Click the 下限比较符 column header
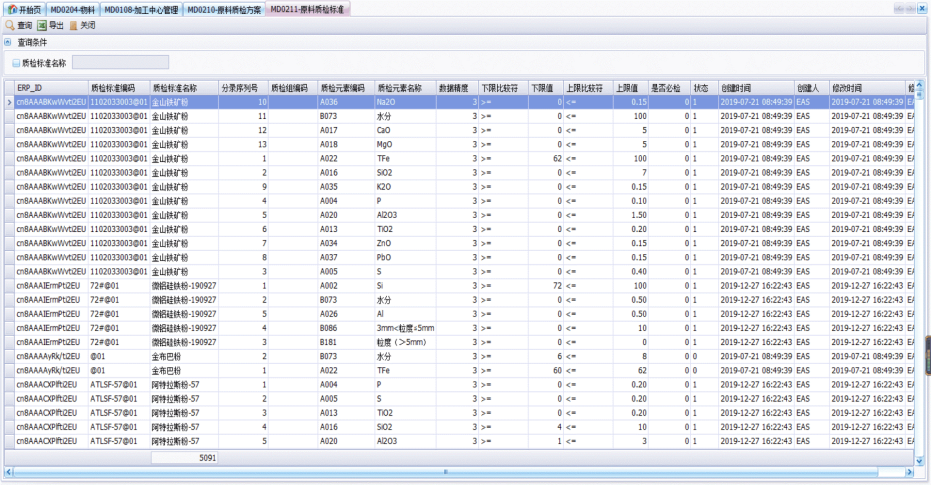931x485 pixels. (x=504, y=88)
